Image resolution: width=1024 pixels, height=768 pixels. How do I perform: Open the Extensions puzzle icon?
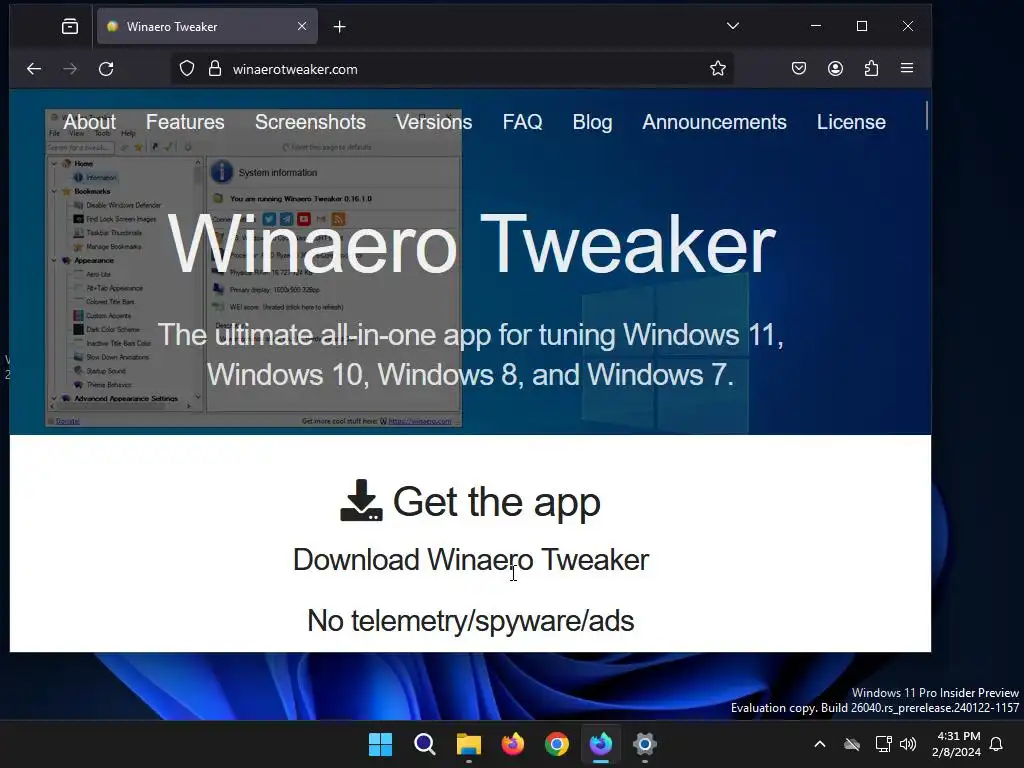[x=871, y=69]
